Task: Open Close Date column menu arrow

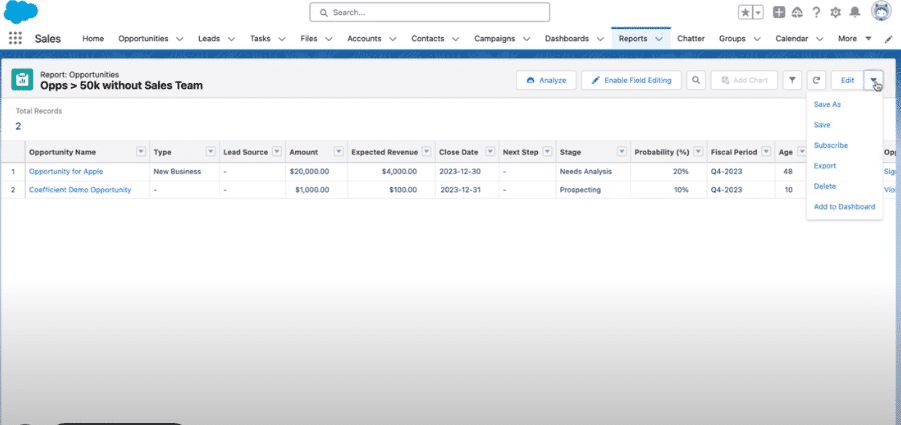Action: coord(490,152)
